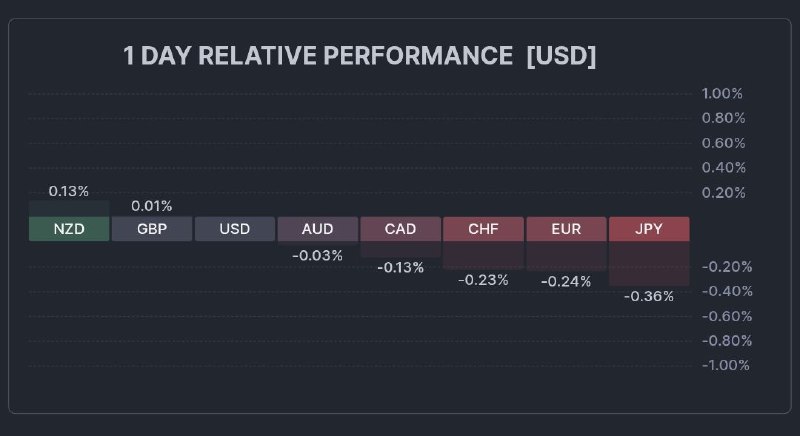The width and height of the screenshot is (800, 436).
Task: Click the NZD currency tile
Action: (68, 229)
